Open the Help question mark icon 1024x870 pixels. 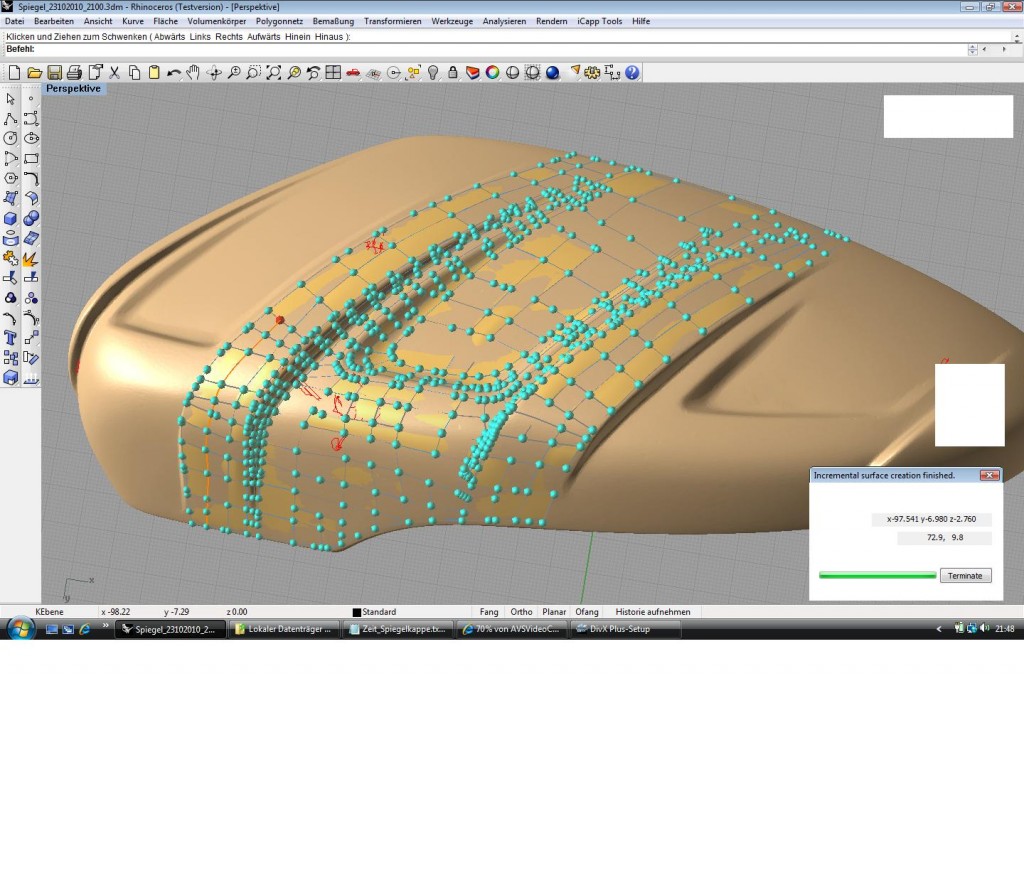(633, 73)
